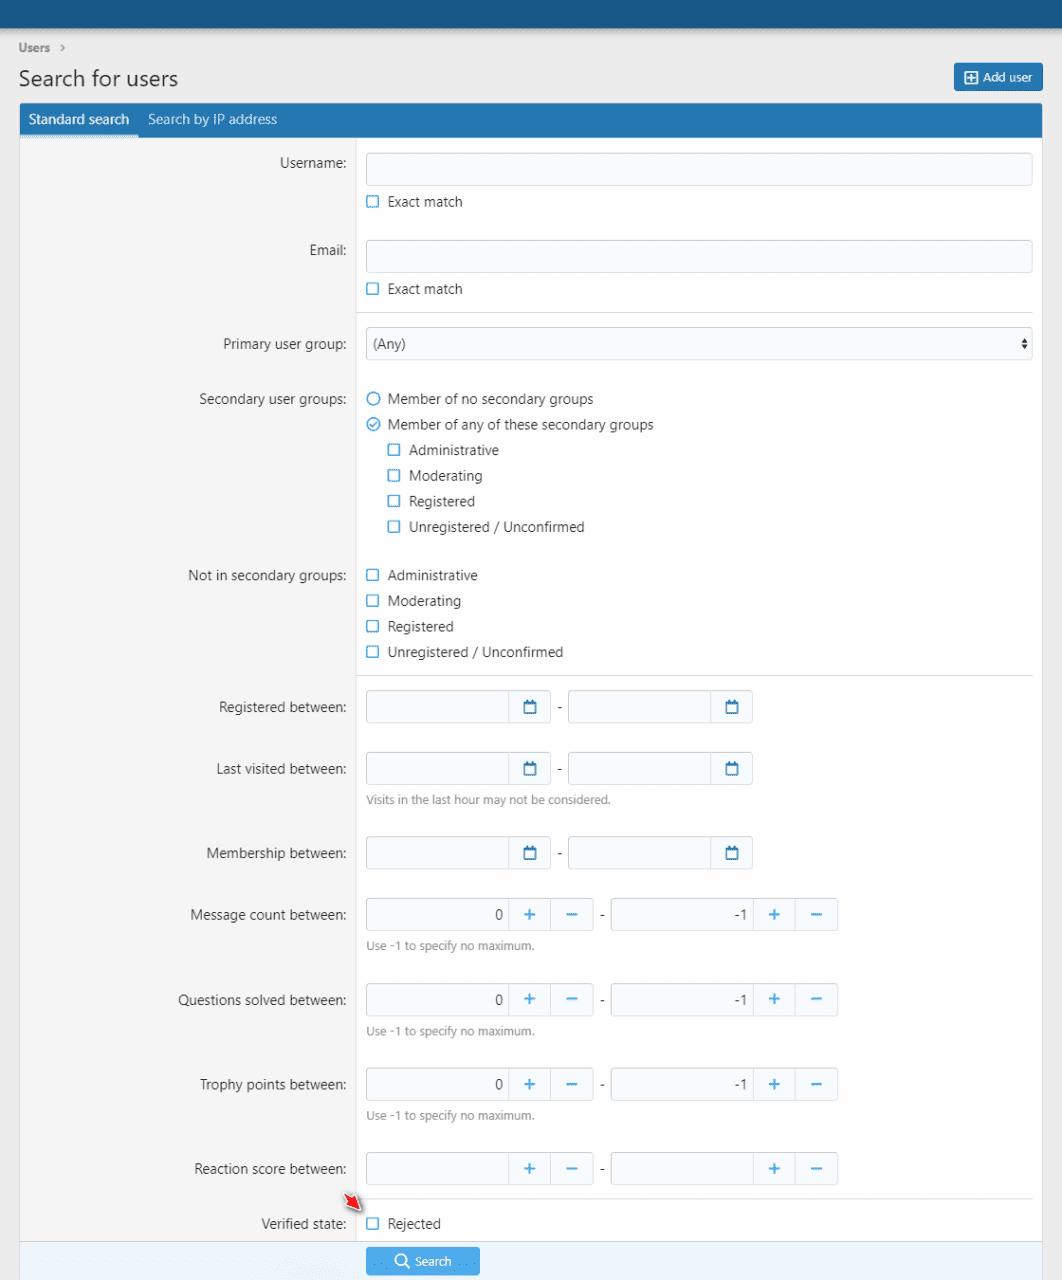
Task: Increase minimum trophy points with plus
Action: (530, 1084)
